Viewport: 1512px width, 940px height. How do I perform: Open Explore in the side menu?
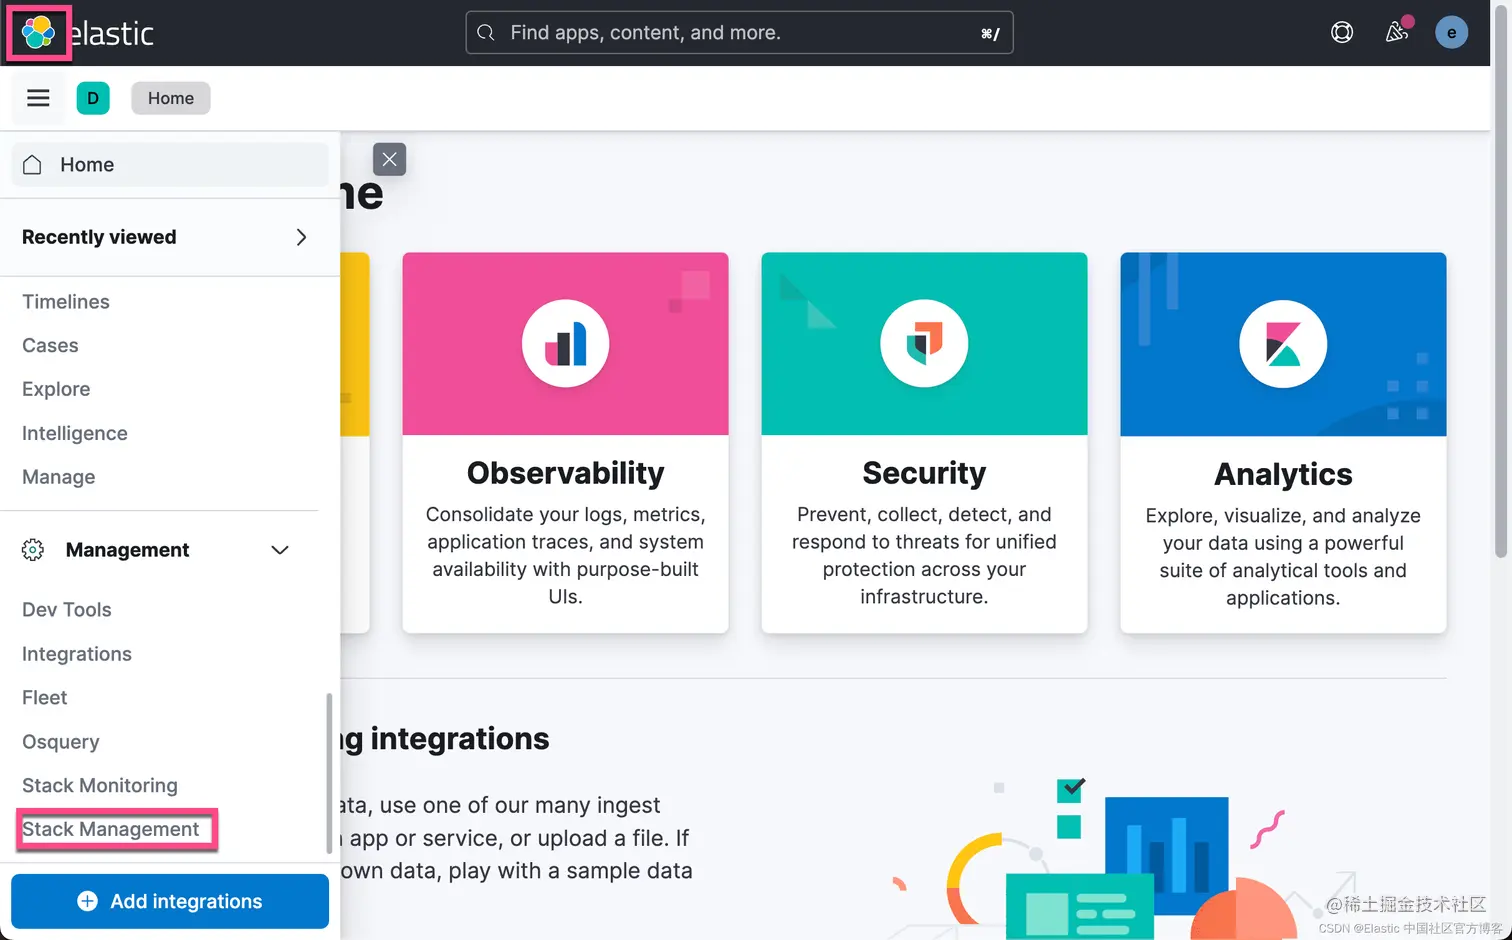tap(56, 390)
